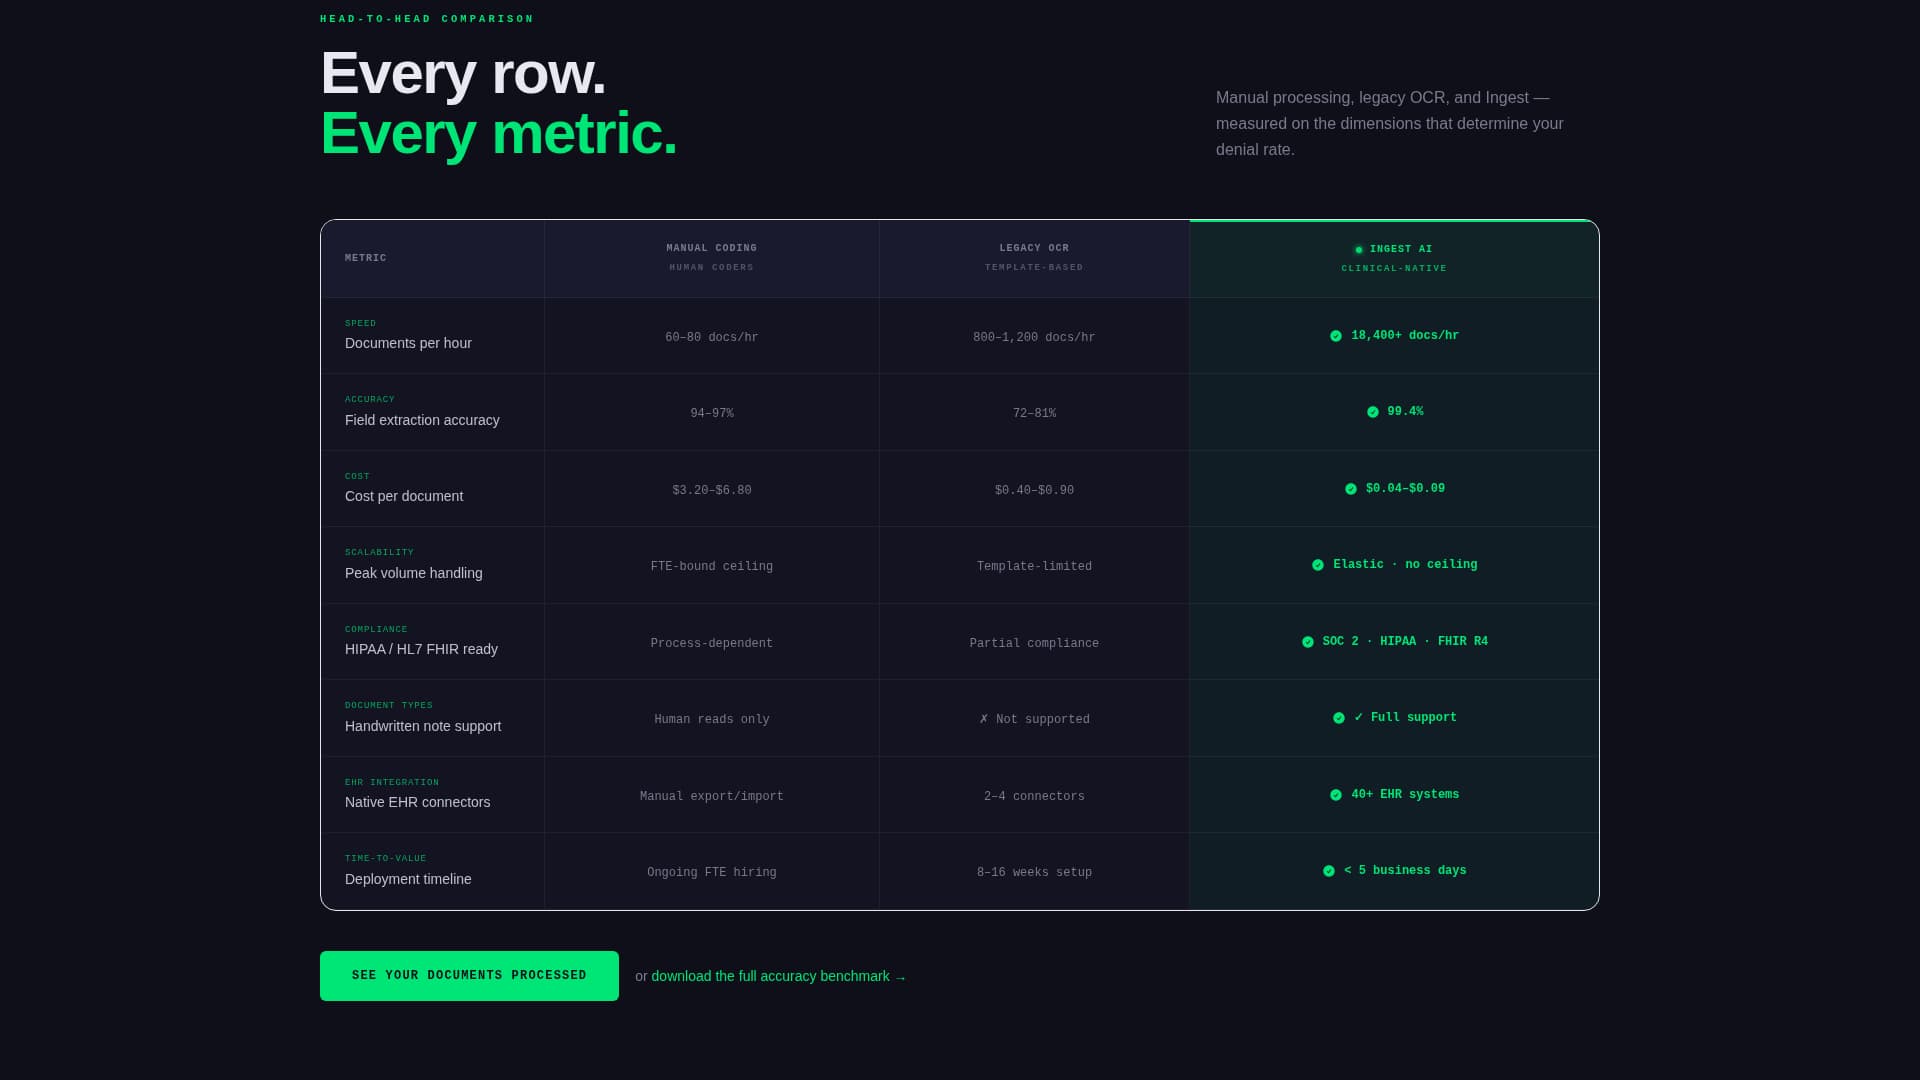
Task: Click the 99.4% value text
Action: tap(1405, 412)
